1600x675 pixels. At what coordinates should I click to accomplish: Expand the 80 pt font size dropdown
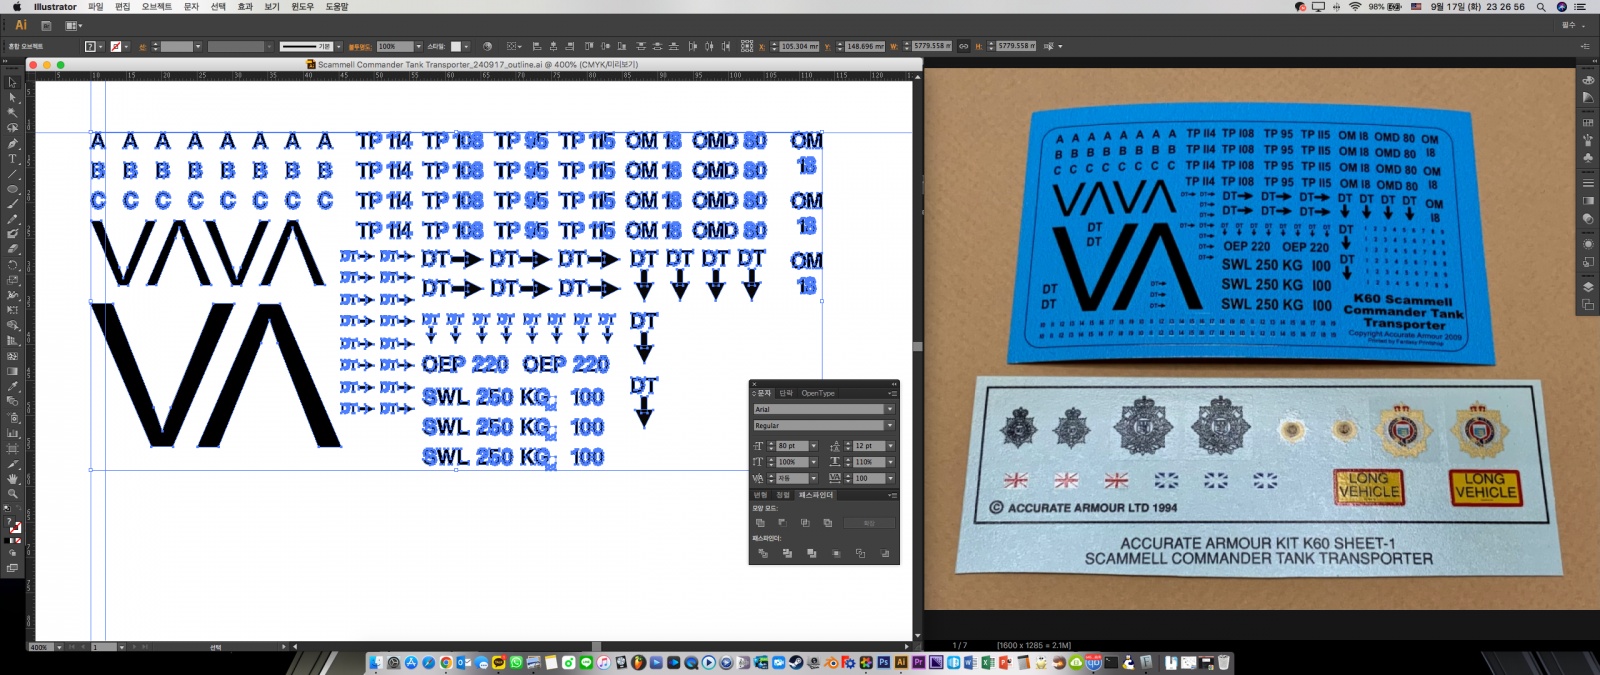point(813,446)
